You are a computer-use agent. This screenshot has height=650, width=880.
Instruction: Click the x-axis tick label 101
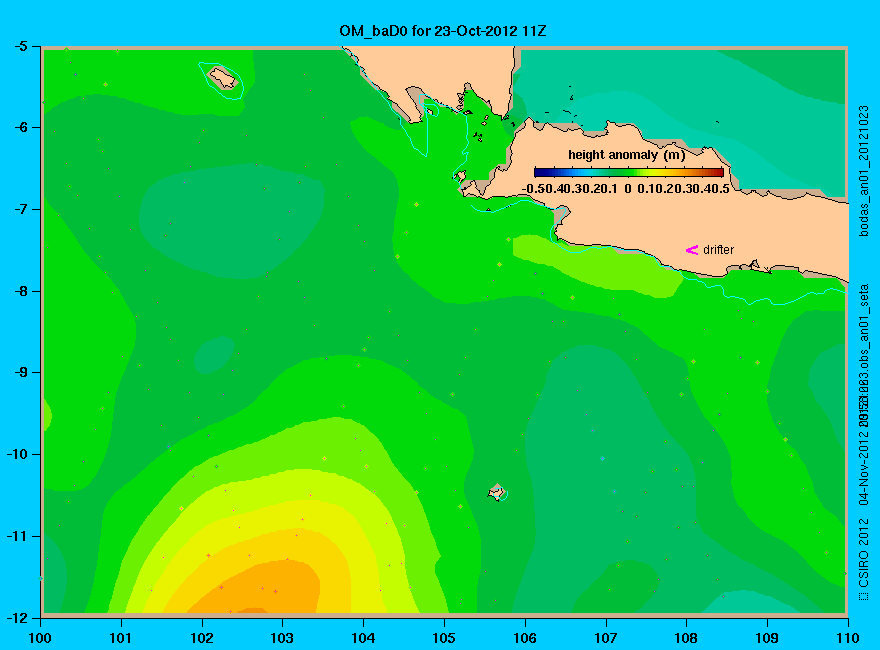point(121,638)
